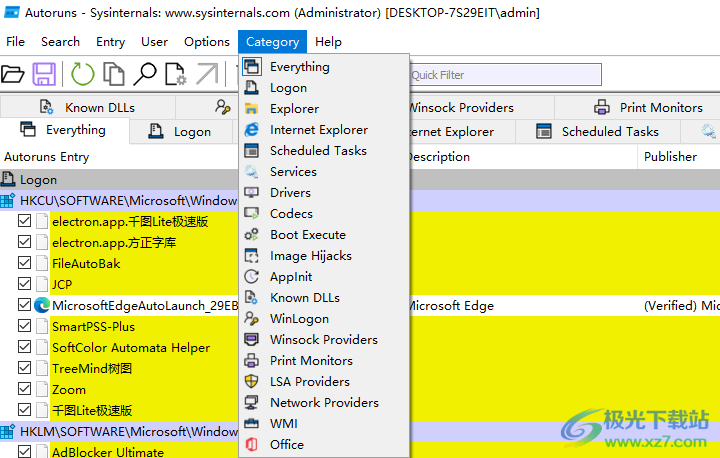Click the Description column header

(x=523, y=157)
